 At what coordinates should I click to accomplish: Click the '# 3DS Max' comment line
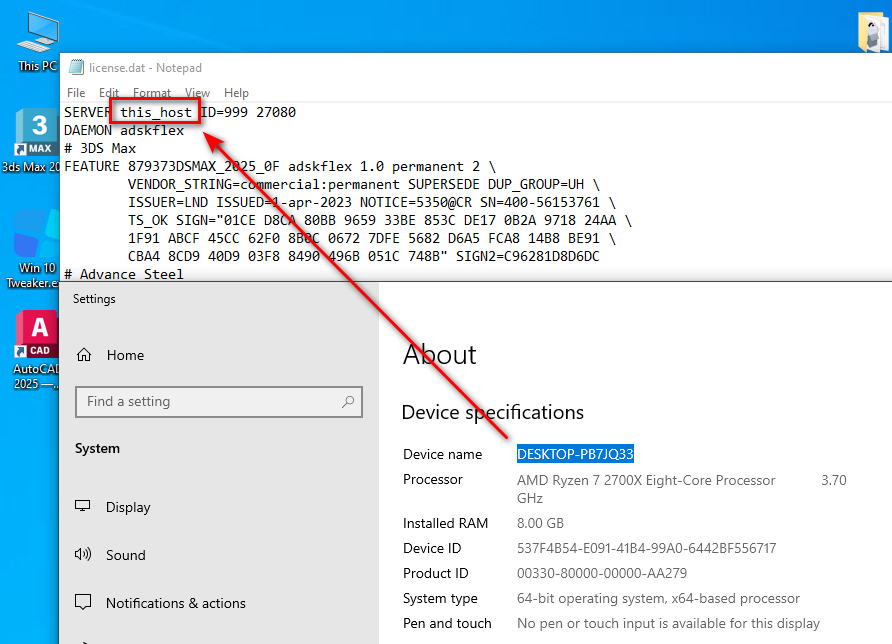(100, 148)
